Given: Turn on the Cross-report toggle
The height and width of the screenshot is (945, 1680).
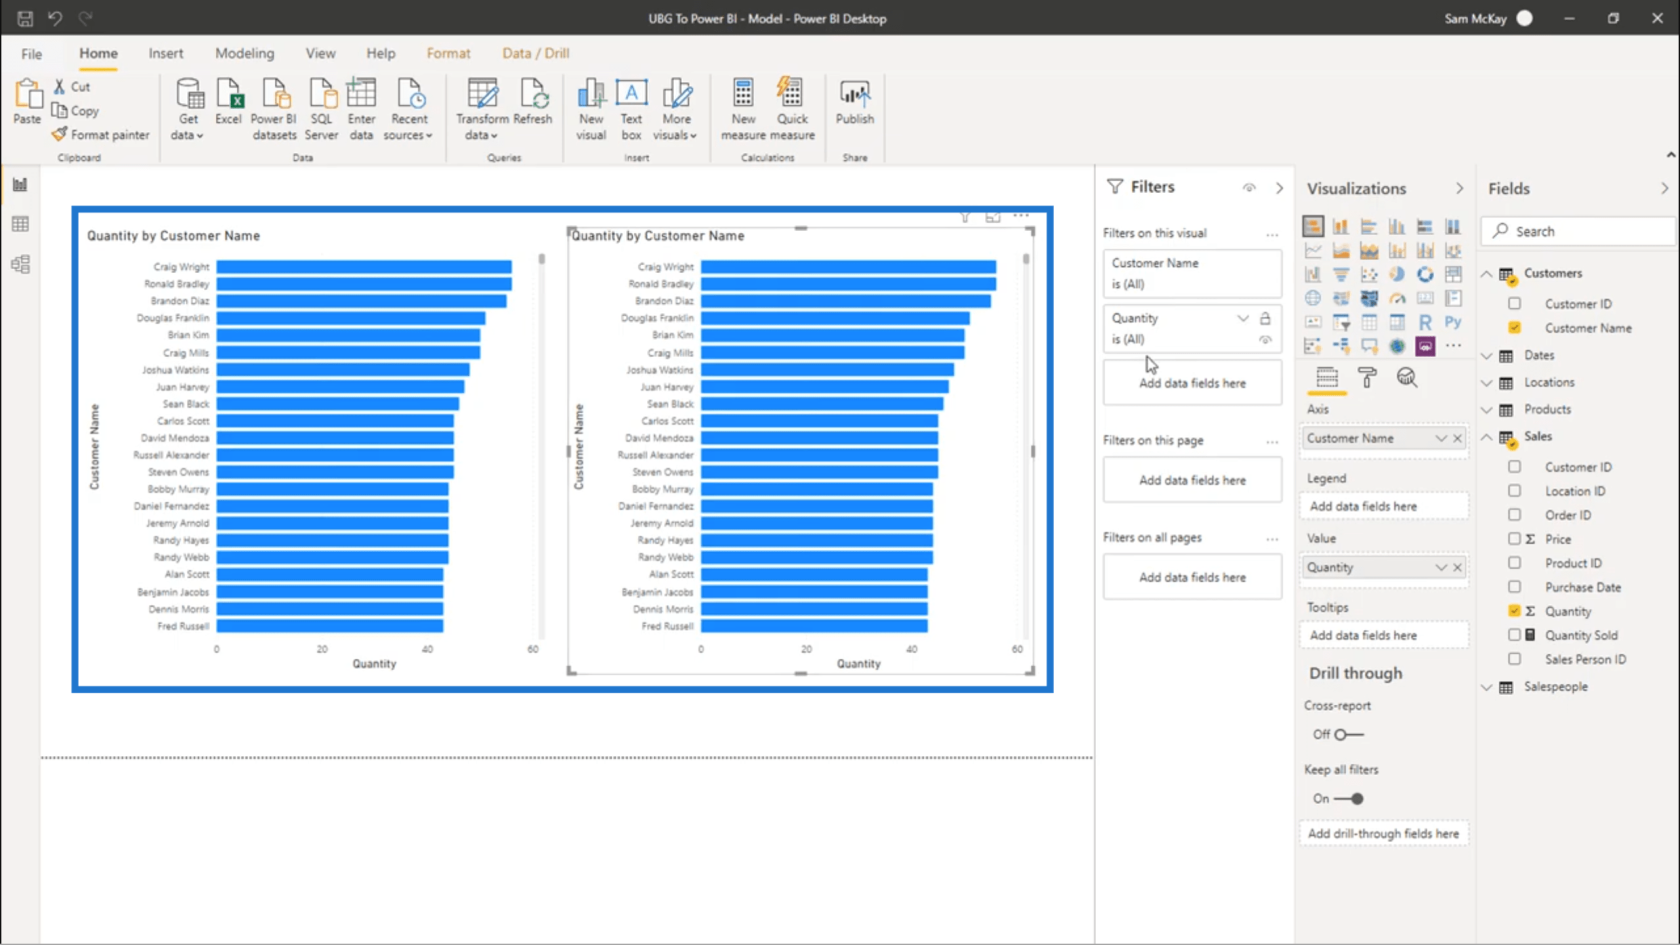Looking at the screenshot, I should click(1348, 734).
